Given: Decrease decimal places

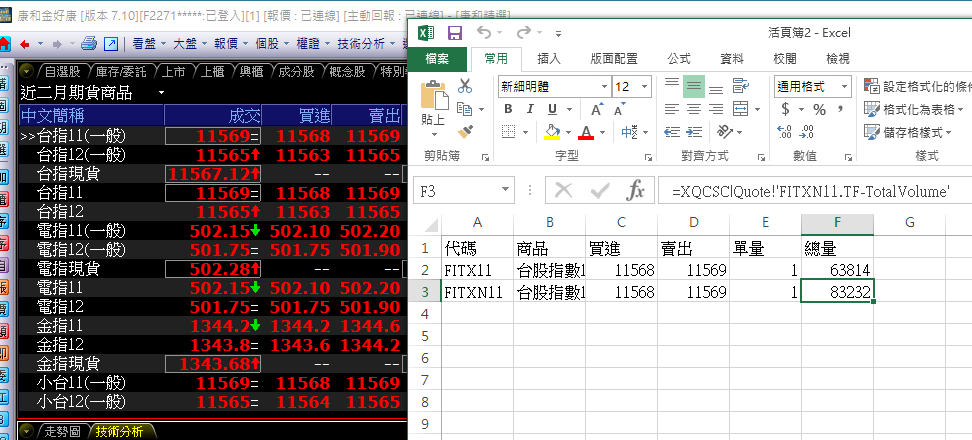Looking at the screenshot, I should point(807,131).
